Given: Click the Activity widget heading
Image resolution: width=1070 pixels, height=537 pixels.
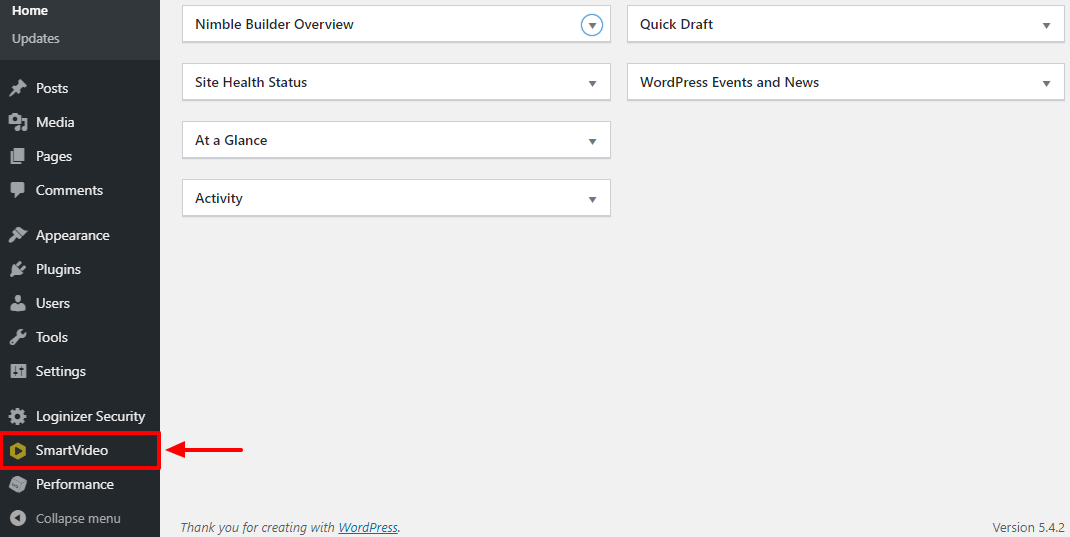Looking at the screenshot, I should 219,199.
